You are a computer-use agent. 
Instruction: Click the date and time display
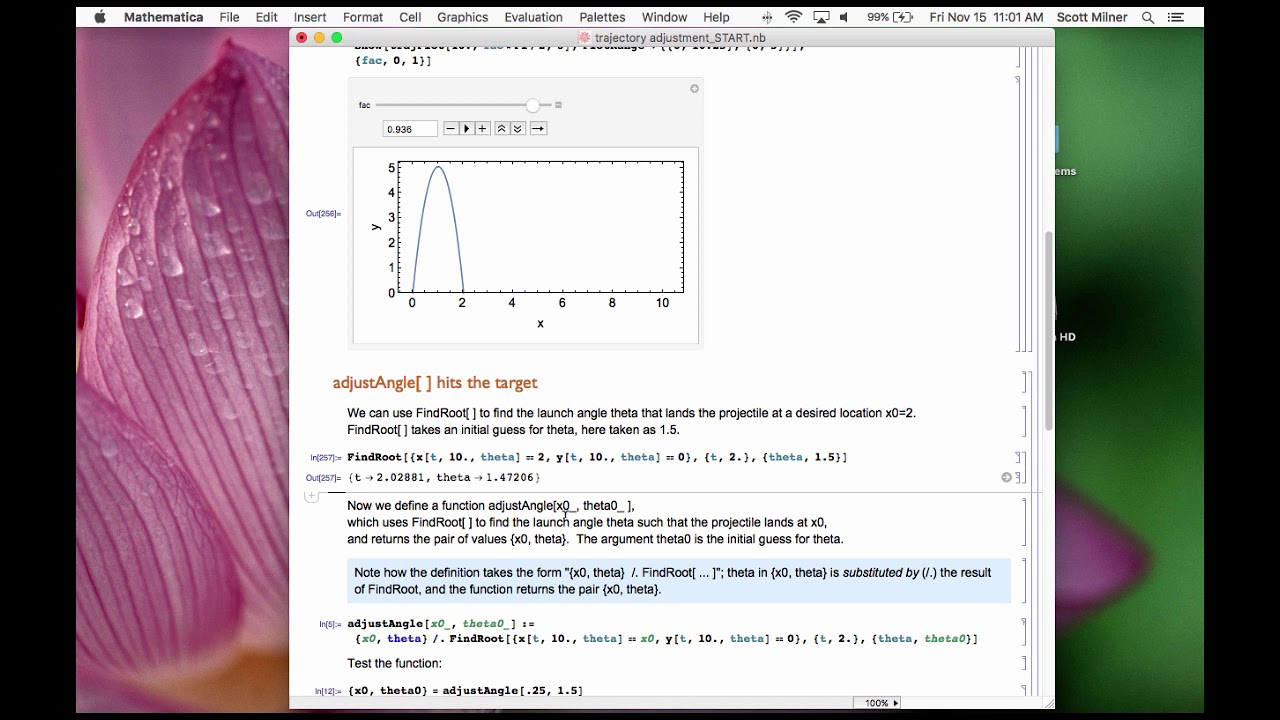click(x=986, y=17)
